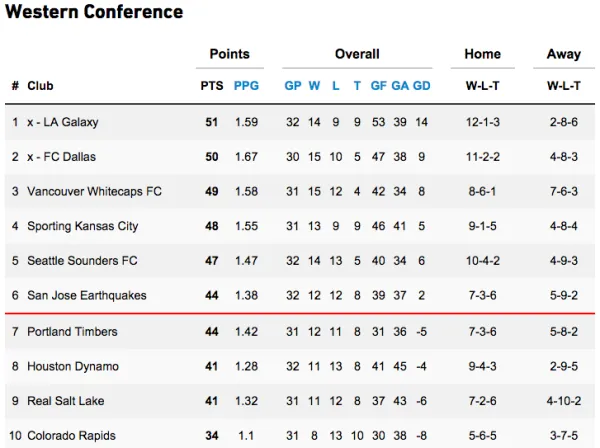Screen dimensions: 600x448
Task: Click the GD goal difference header
Action: (x=422, y=86)
